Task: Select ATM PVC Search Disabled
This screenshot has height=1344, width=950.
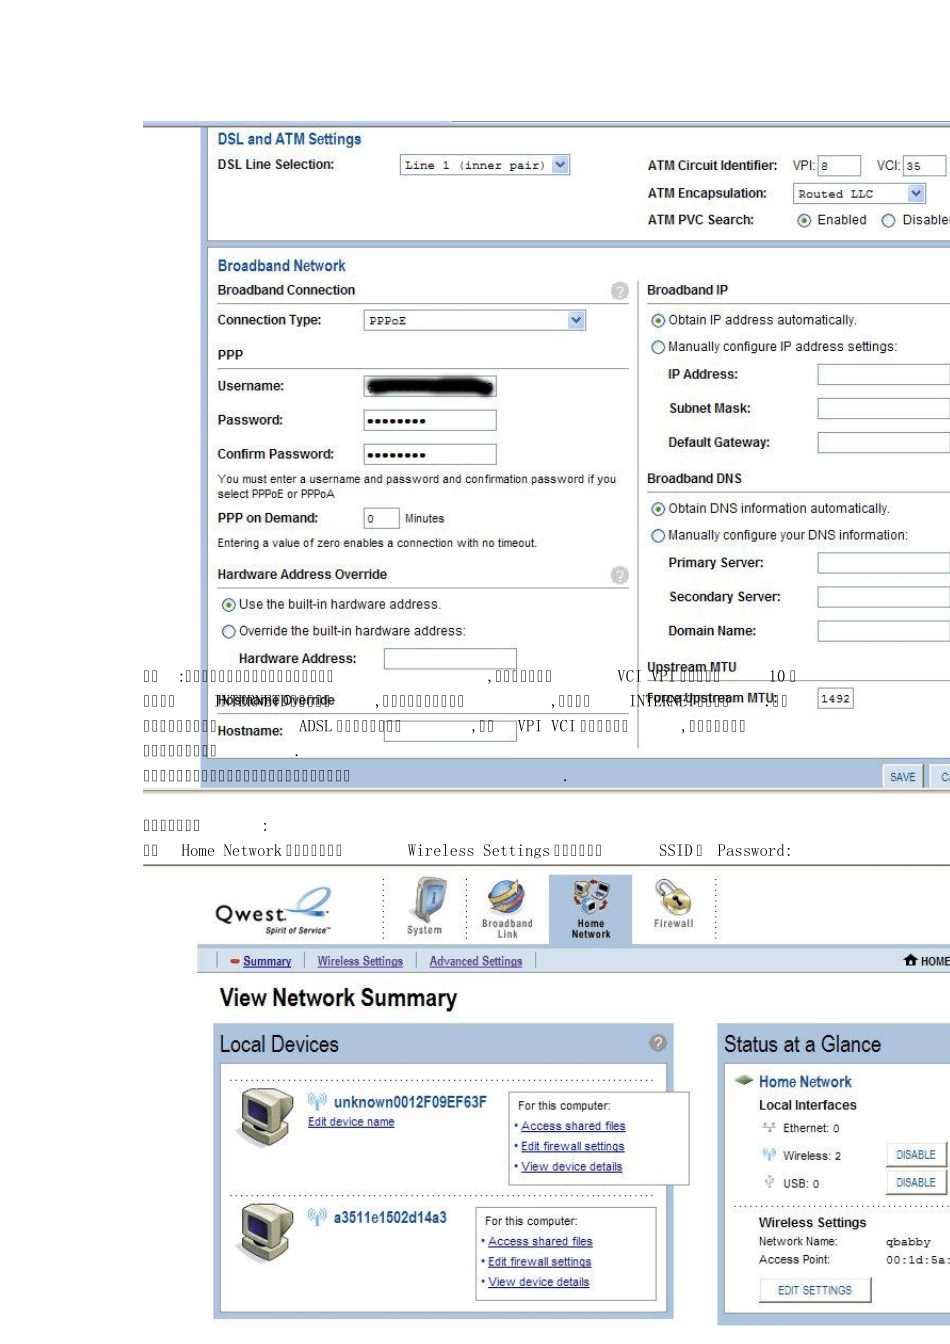Action: pos(888,221)
